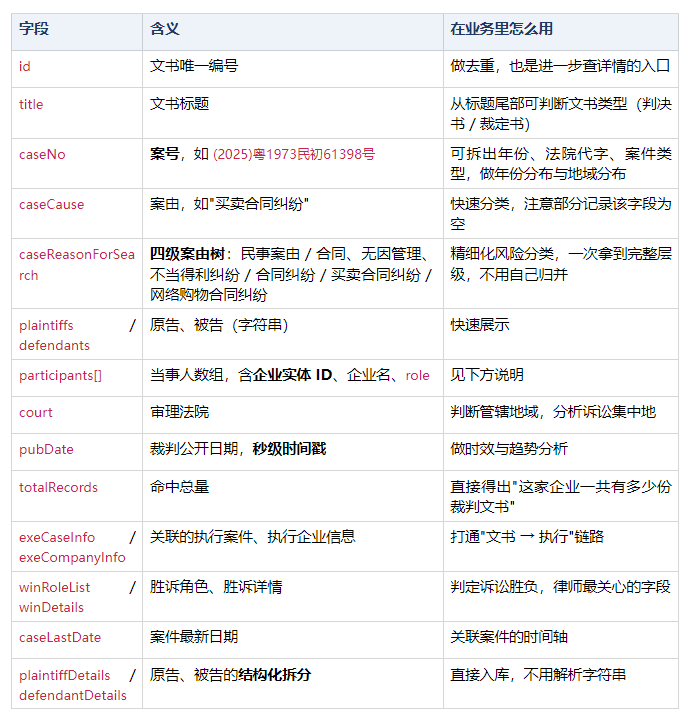Click the case number (2025)粤1973民初61398号
Image resolution: width=688 pixels, height=717 pixels.
tap(294, 154)
